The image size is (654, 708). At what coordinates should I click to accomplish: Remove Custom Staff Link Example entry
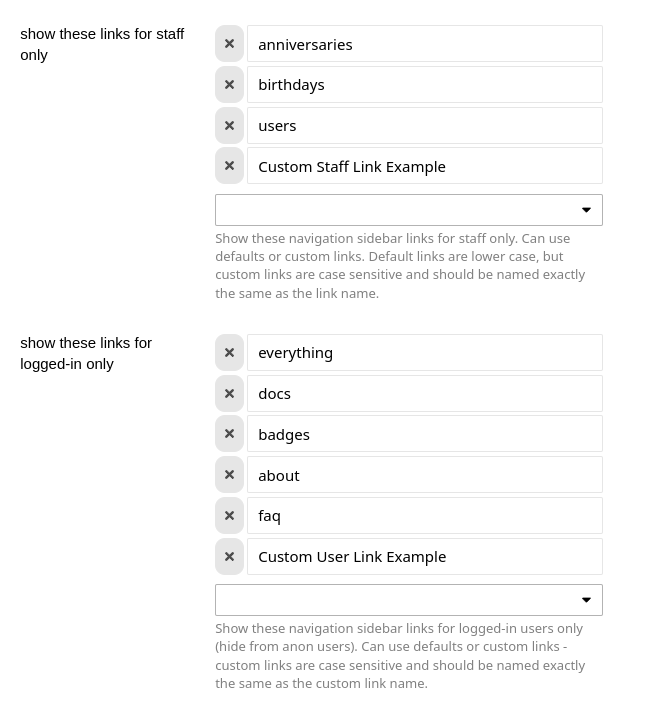229,166
